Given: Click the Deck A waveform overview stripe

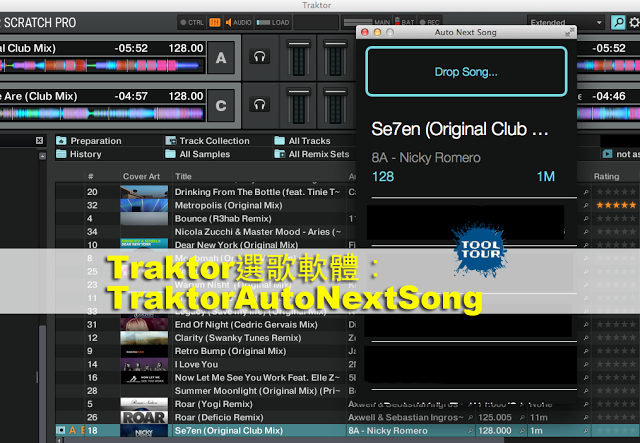Looking at the screenshot, I should click(x=102, y=65).
